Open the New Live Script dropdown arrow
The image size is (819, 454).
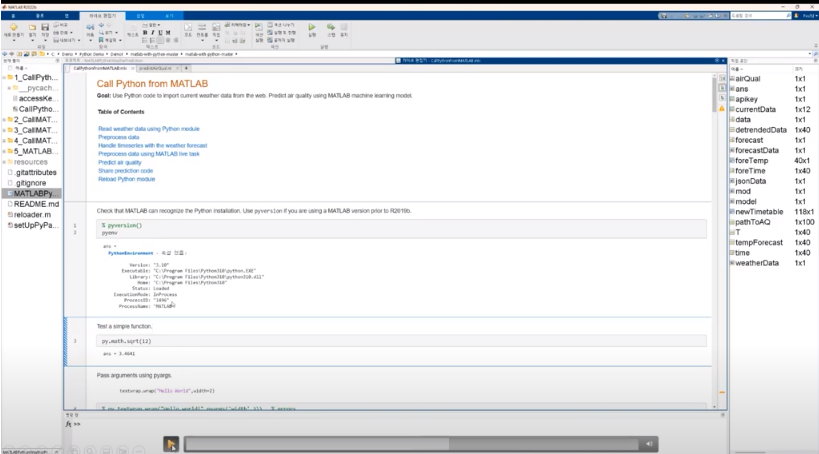coord(14,40)
